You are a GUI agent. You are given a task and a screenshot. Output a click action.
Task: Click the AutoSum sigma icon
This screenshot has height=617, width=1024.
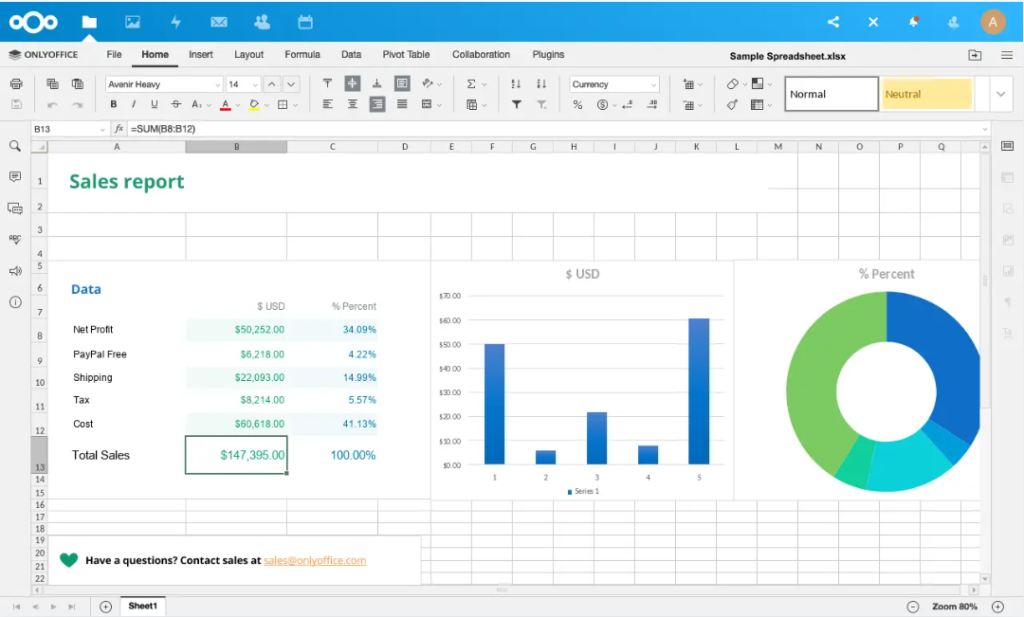point(472,84)
